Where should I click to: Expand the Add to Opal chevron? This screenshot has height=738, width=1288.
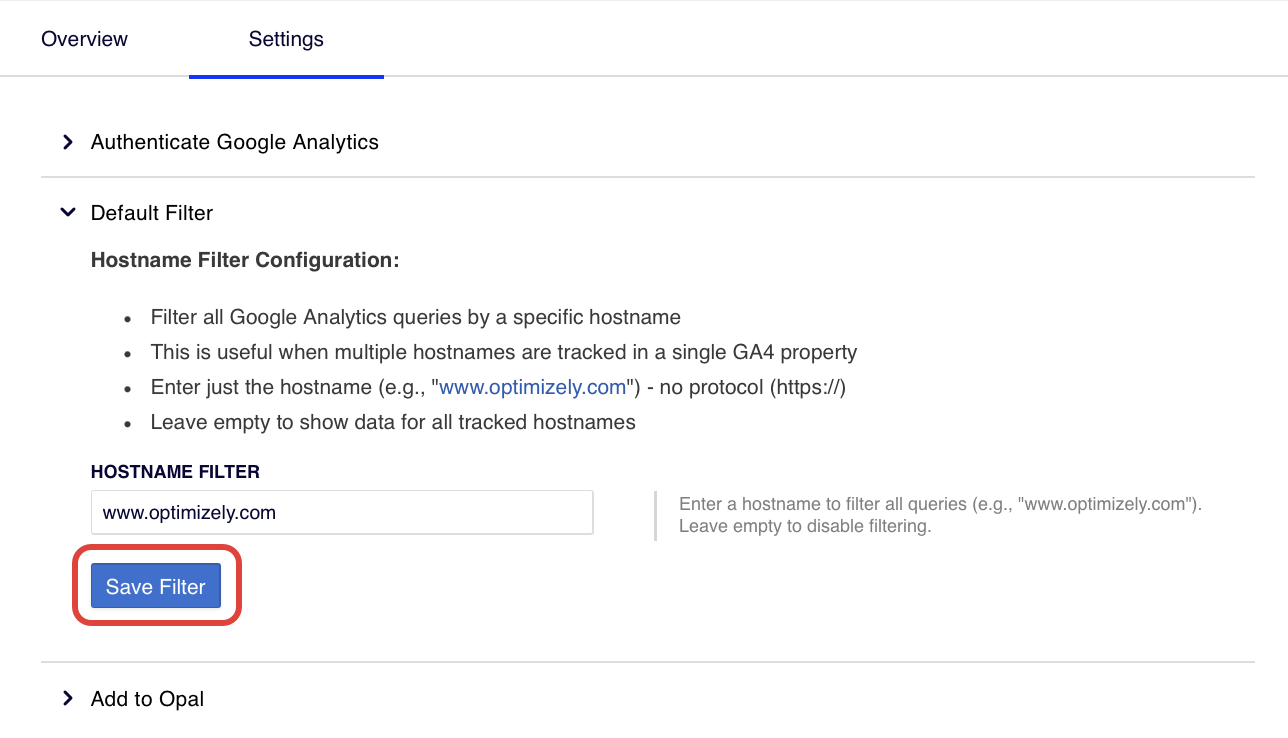[68, 699]
